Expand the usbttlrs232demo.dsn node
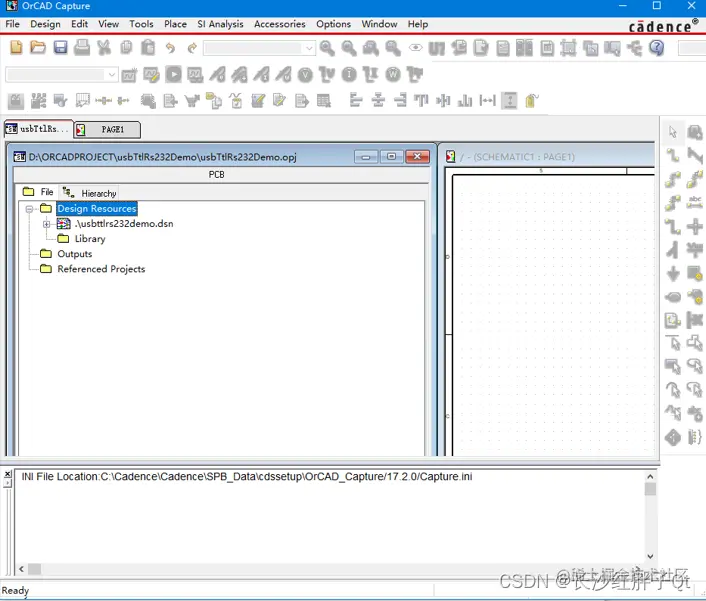 47,224
